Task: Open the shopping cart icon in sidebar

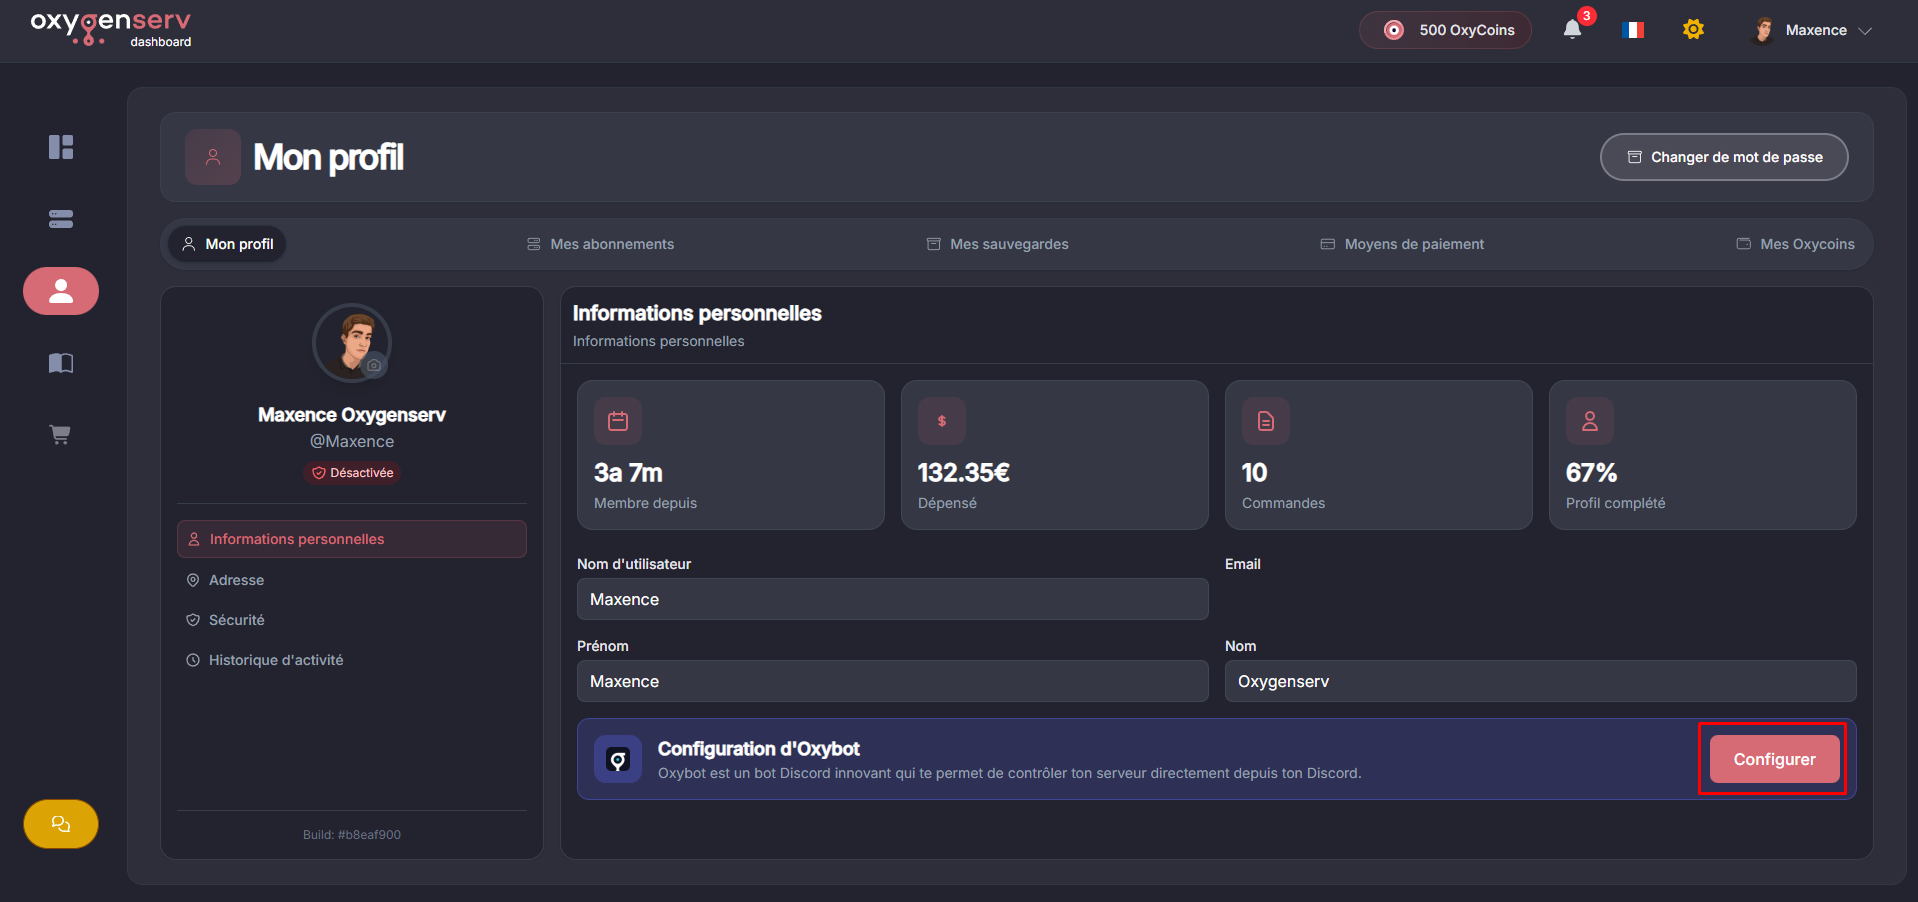Action: coord(61,435)
